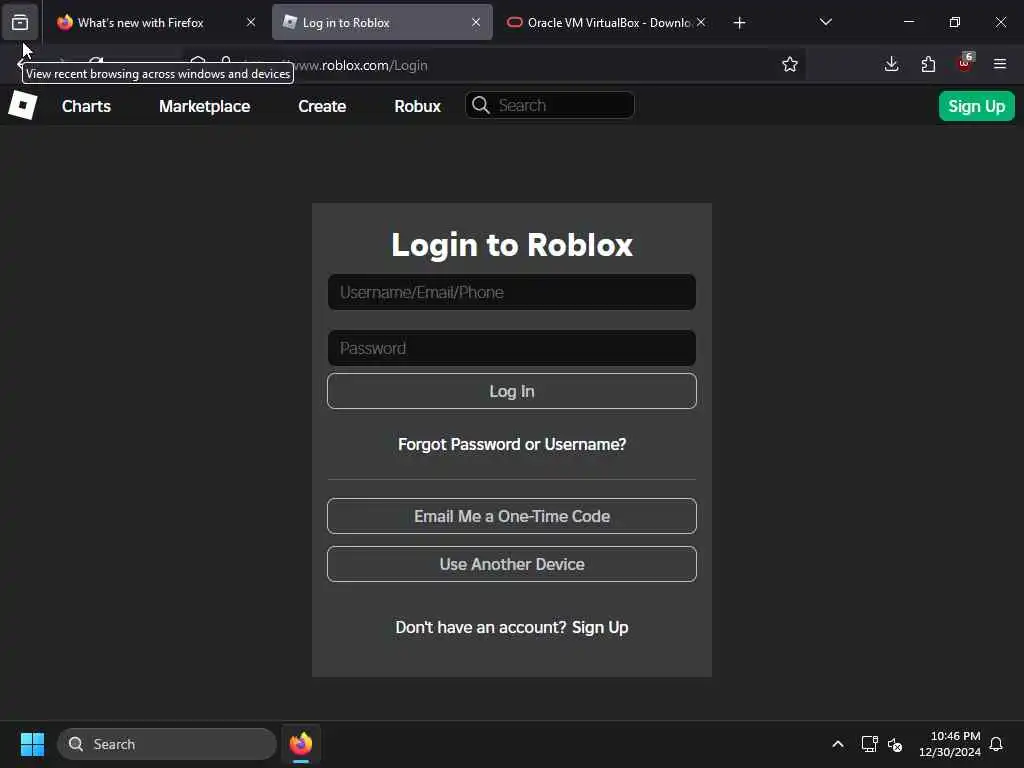Click the Username/Email/Phone field

click(x=512, y=292)
